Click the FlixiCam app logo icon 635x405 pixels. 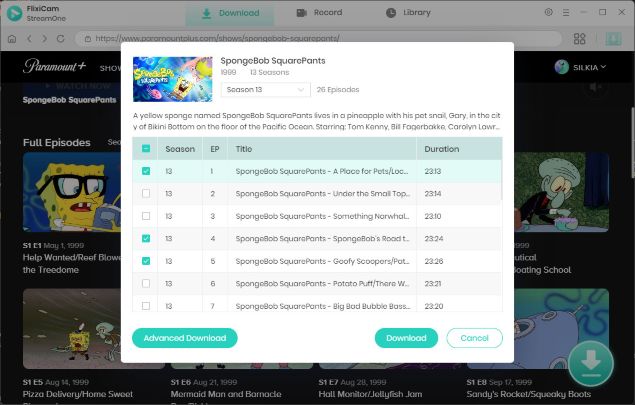14,13
